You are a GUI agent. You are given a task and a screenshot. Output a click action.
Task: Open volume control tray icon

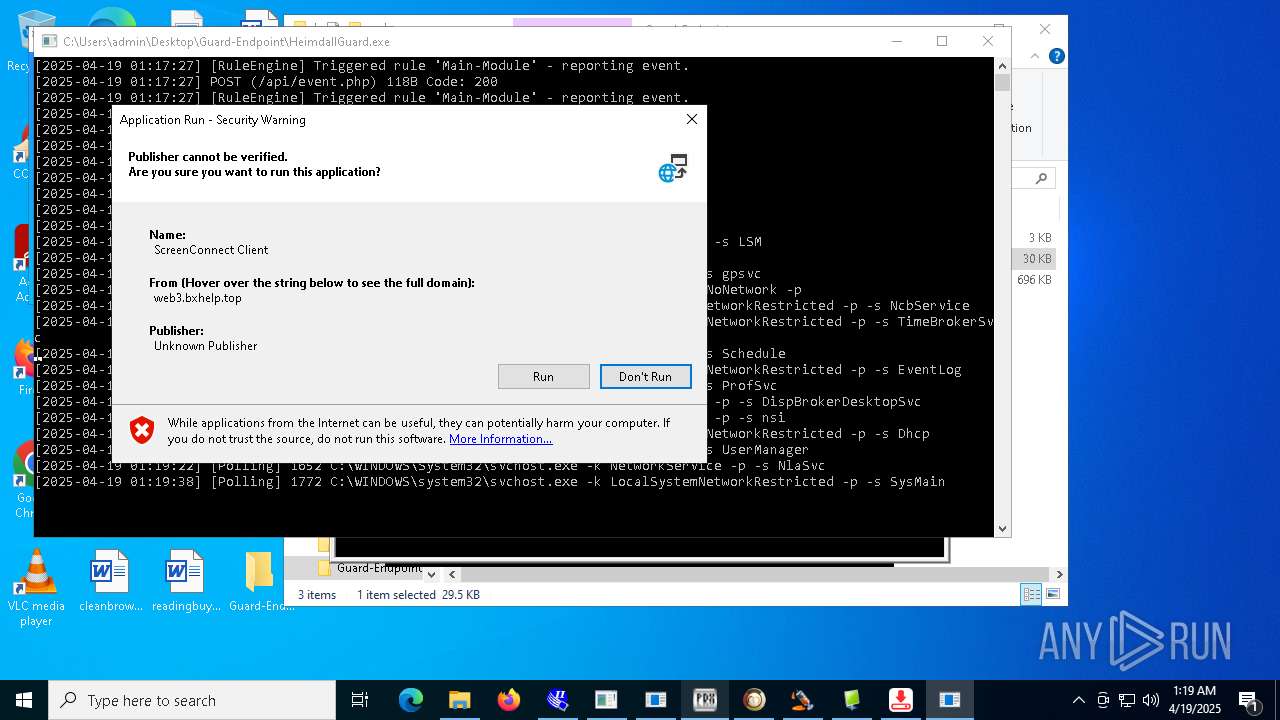[1151, 700]
